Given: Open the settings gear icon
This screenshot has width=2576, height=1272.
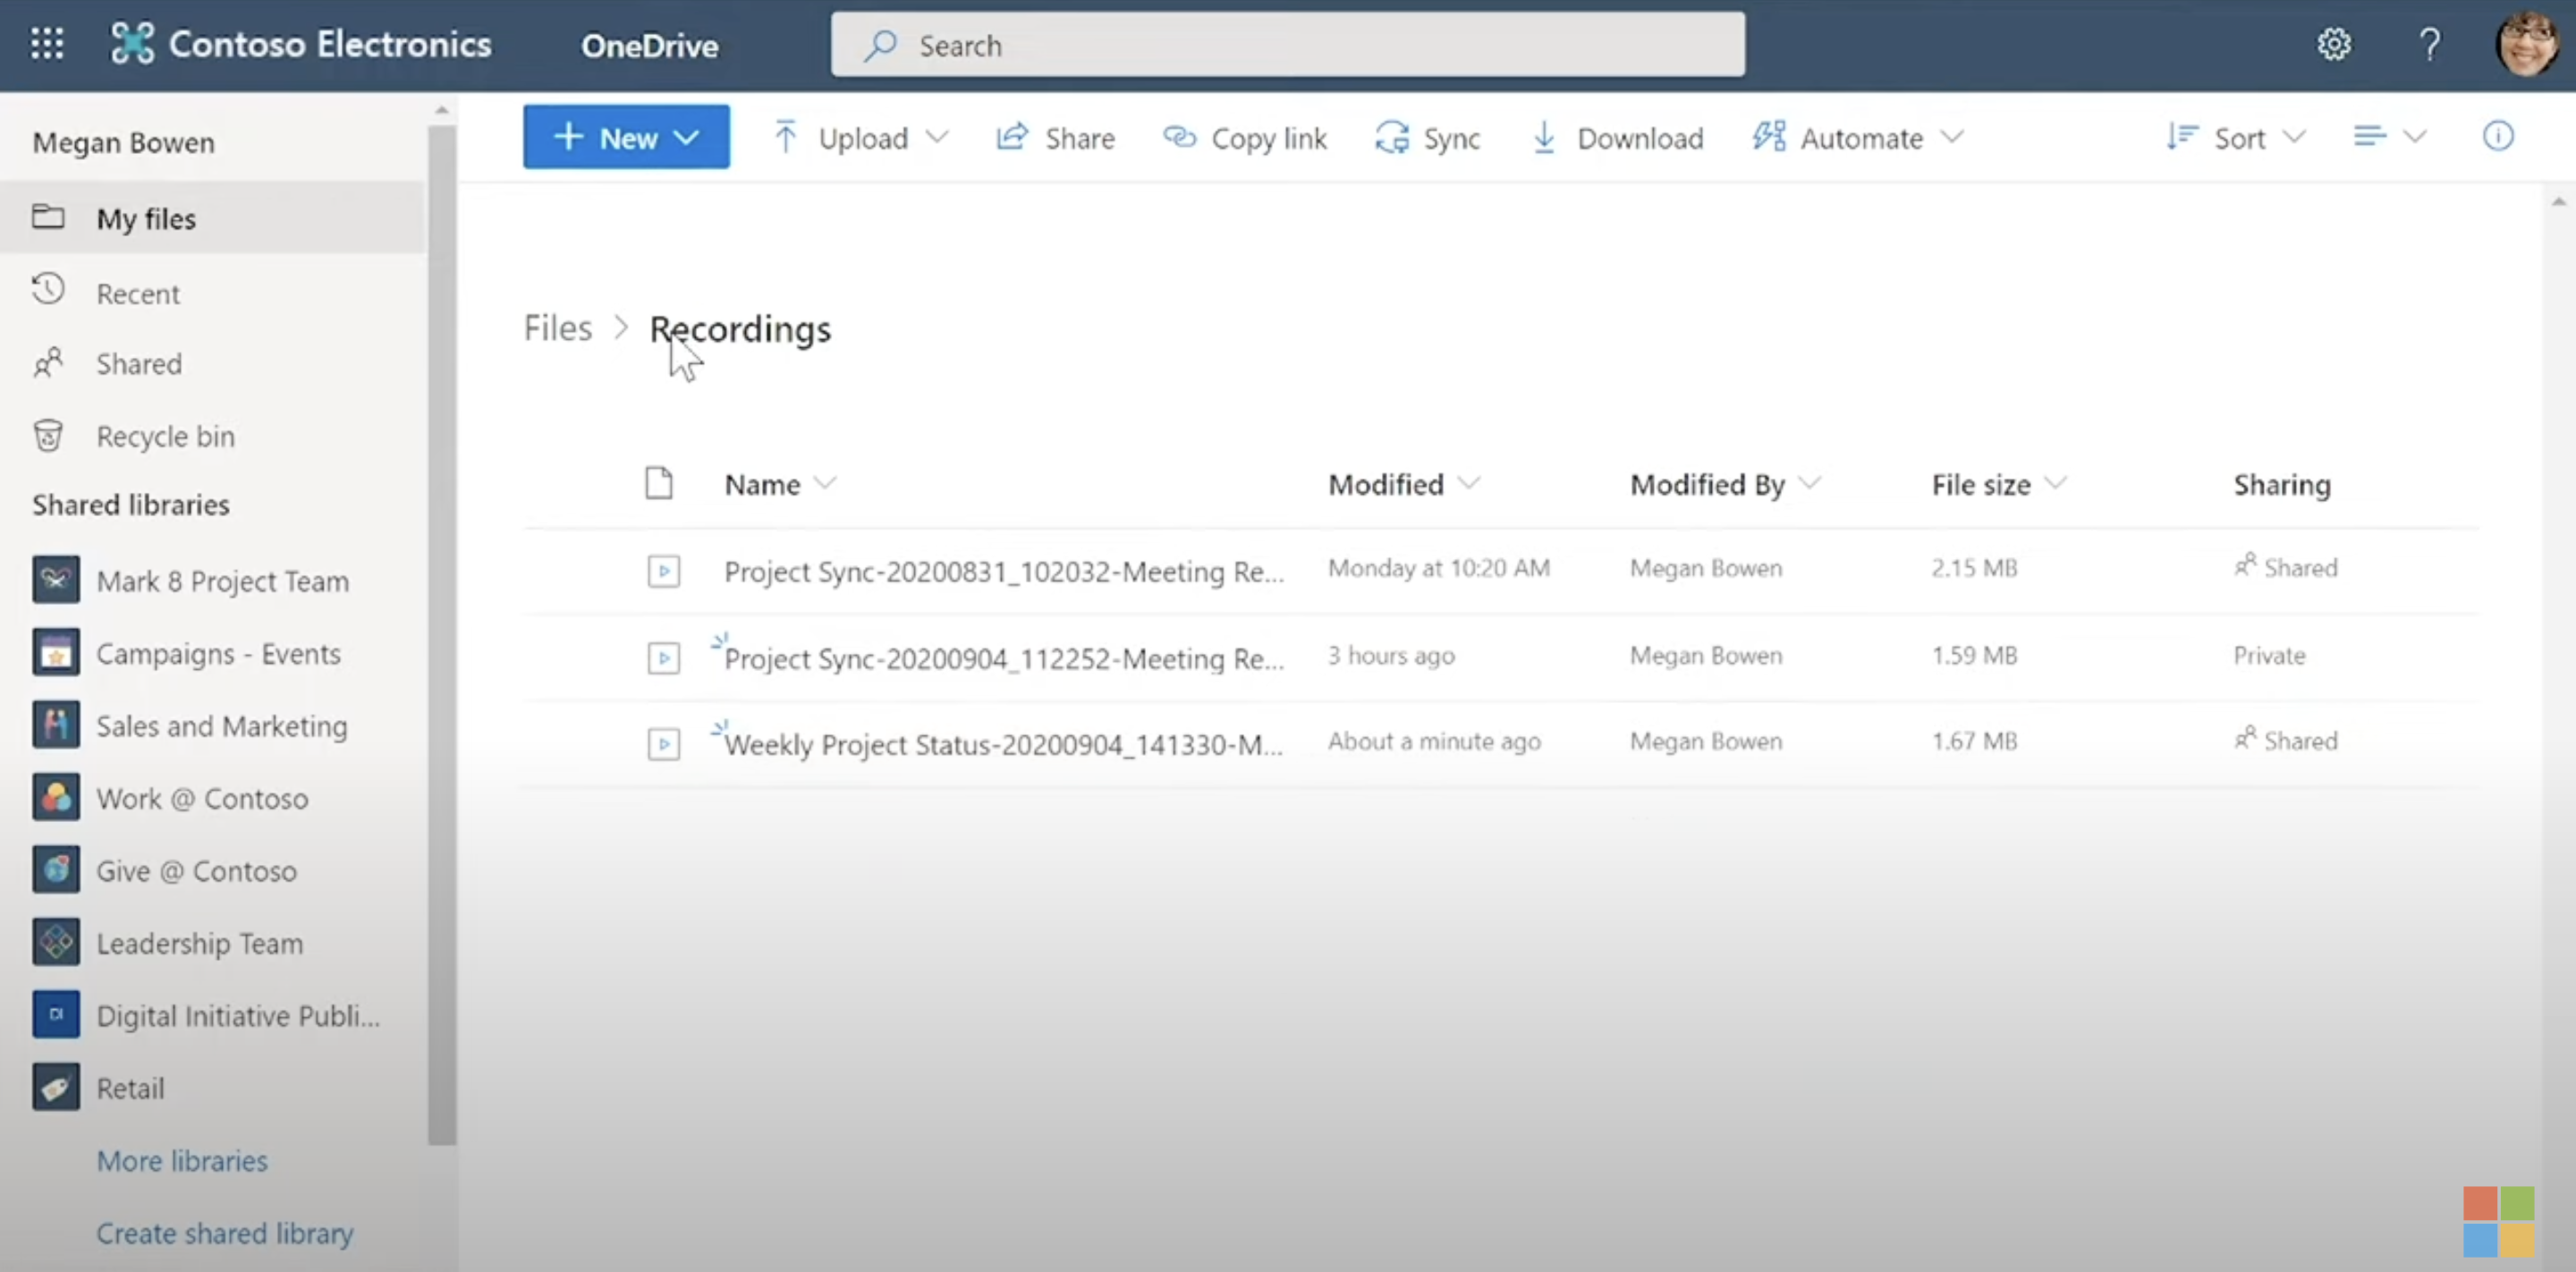Looking at the screenshot, I should [2334, 44].
